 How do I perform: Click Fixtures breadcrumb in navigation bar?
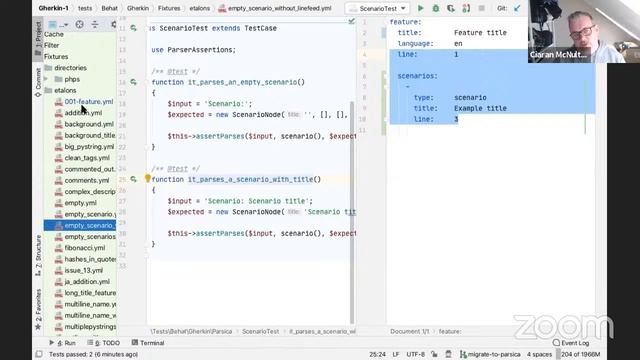tap(169, 8)
